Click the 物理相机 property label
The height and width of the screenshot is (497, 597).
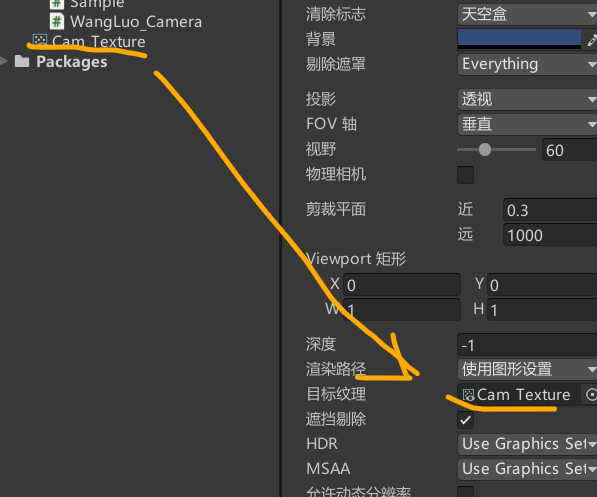pyautogui.click(x=335, y=174)
